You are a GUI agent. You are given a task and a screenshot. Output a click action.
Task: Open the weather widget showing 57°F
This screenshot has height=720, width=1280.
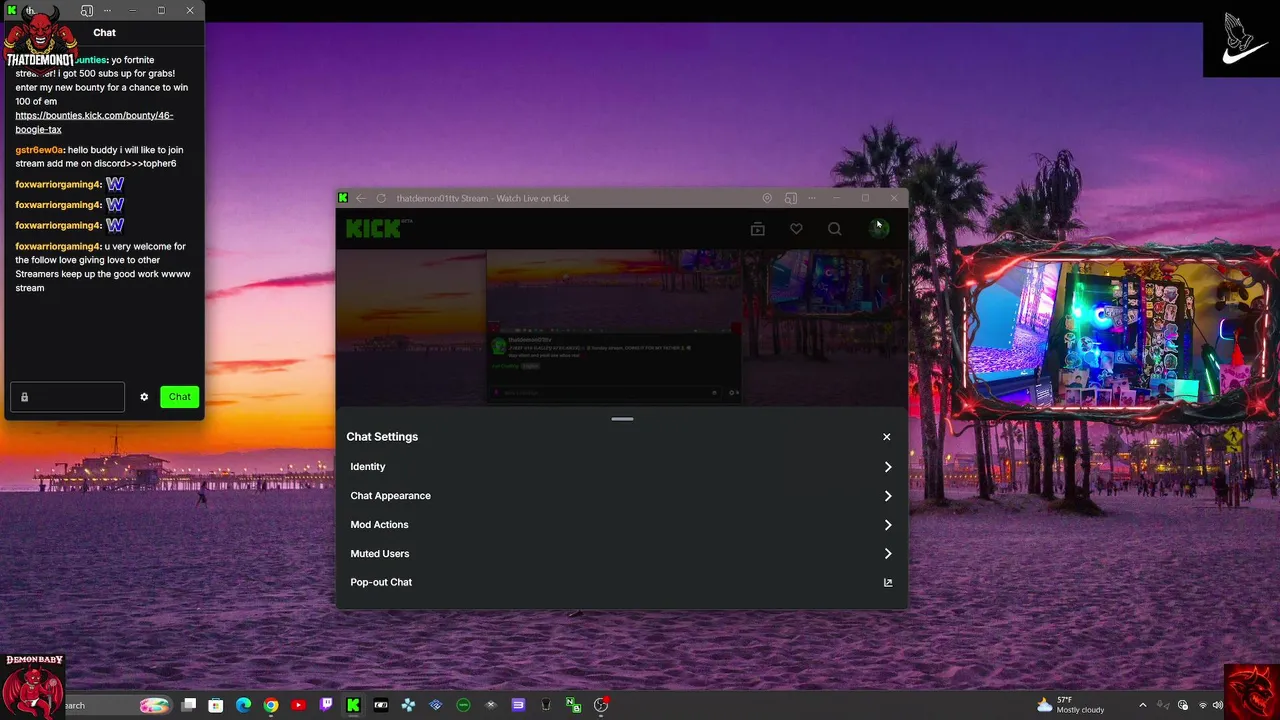click(x=1070, y=705)
